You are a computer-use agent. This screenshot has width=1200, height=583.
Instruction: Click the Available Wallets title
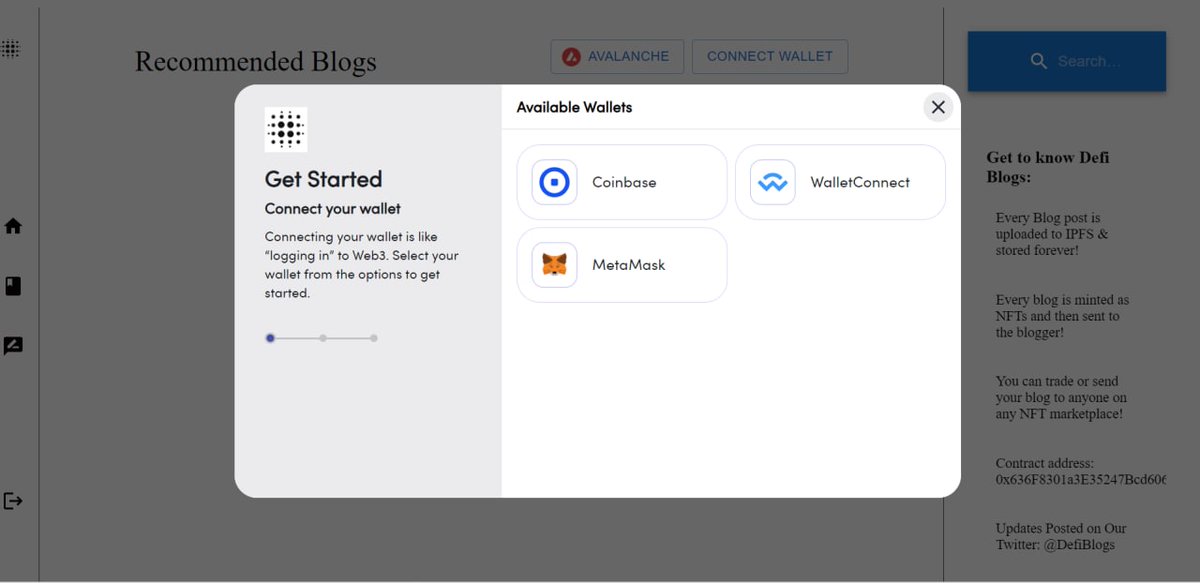(574, 107)
